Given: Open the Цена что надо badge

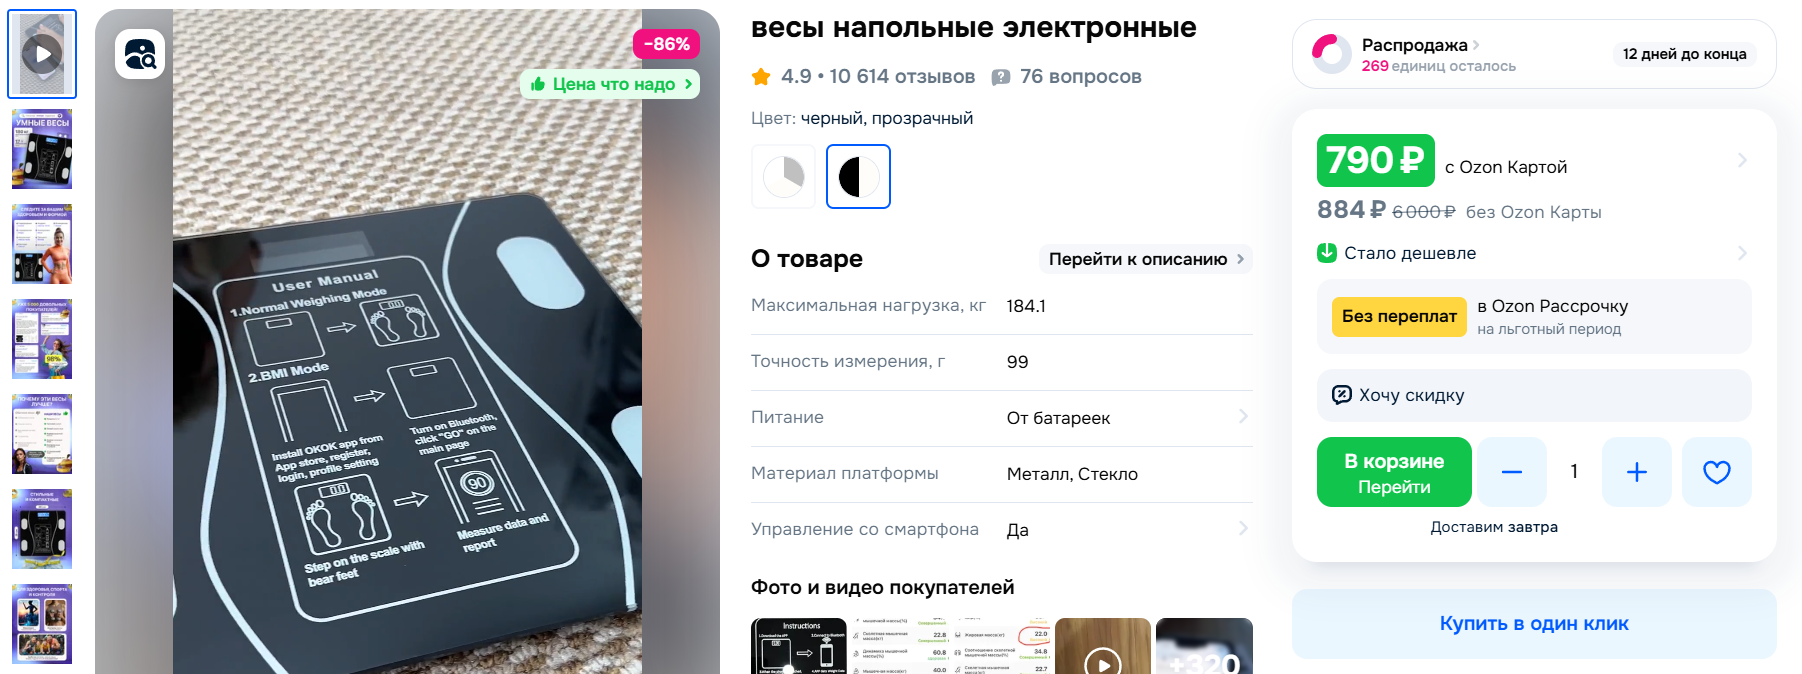Looking at the screenshot, I should [610, 84].
